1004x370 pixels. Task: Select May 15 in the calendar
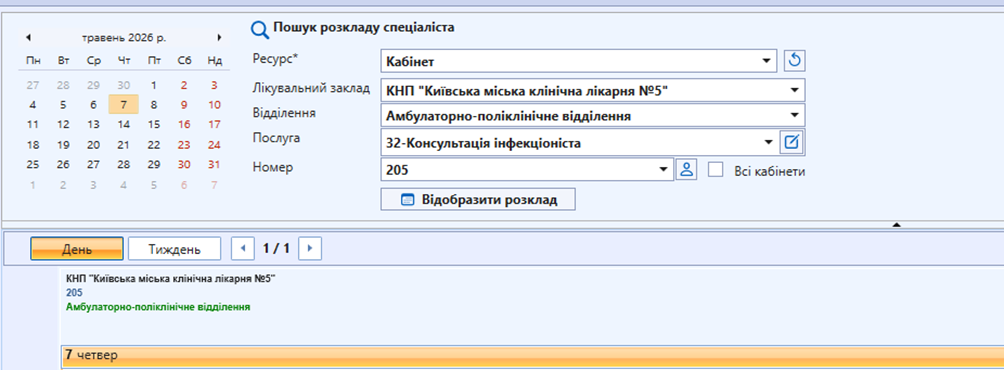click(x=154, y=125)
